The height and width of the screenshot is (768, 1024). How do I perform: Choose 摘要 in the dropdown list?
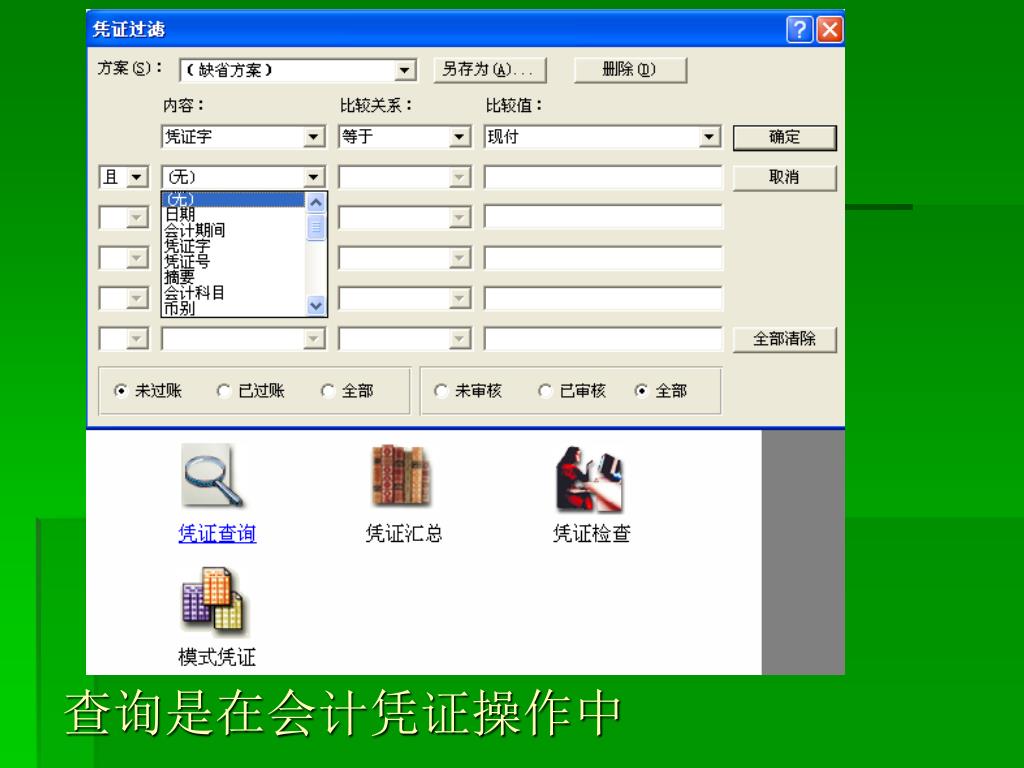[x=233, y=277]
